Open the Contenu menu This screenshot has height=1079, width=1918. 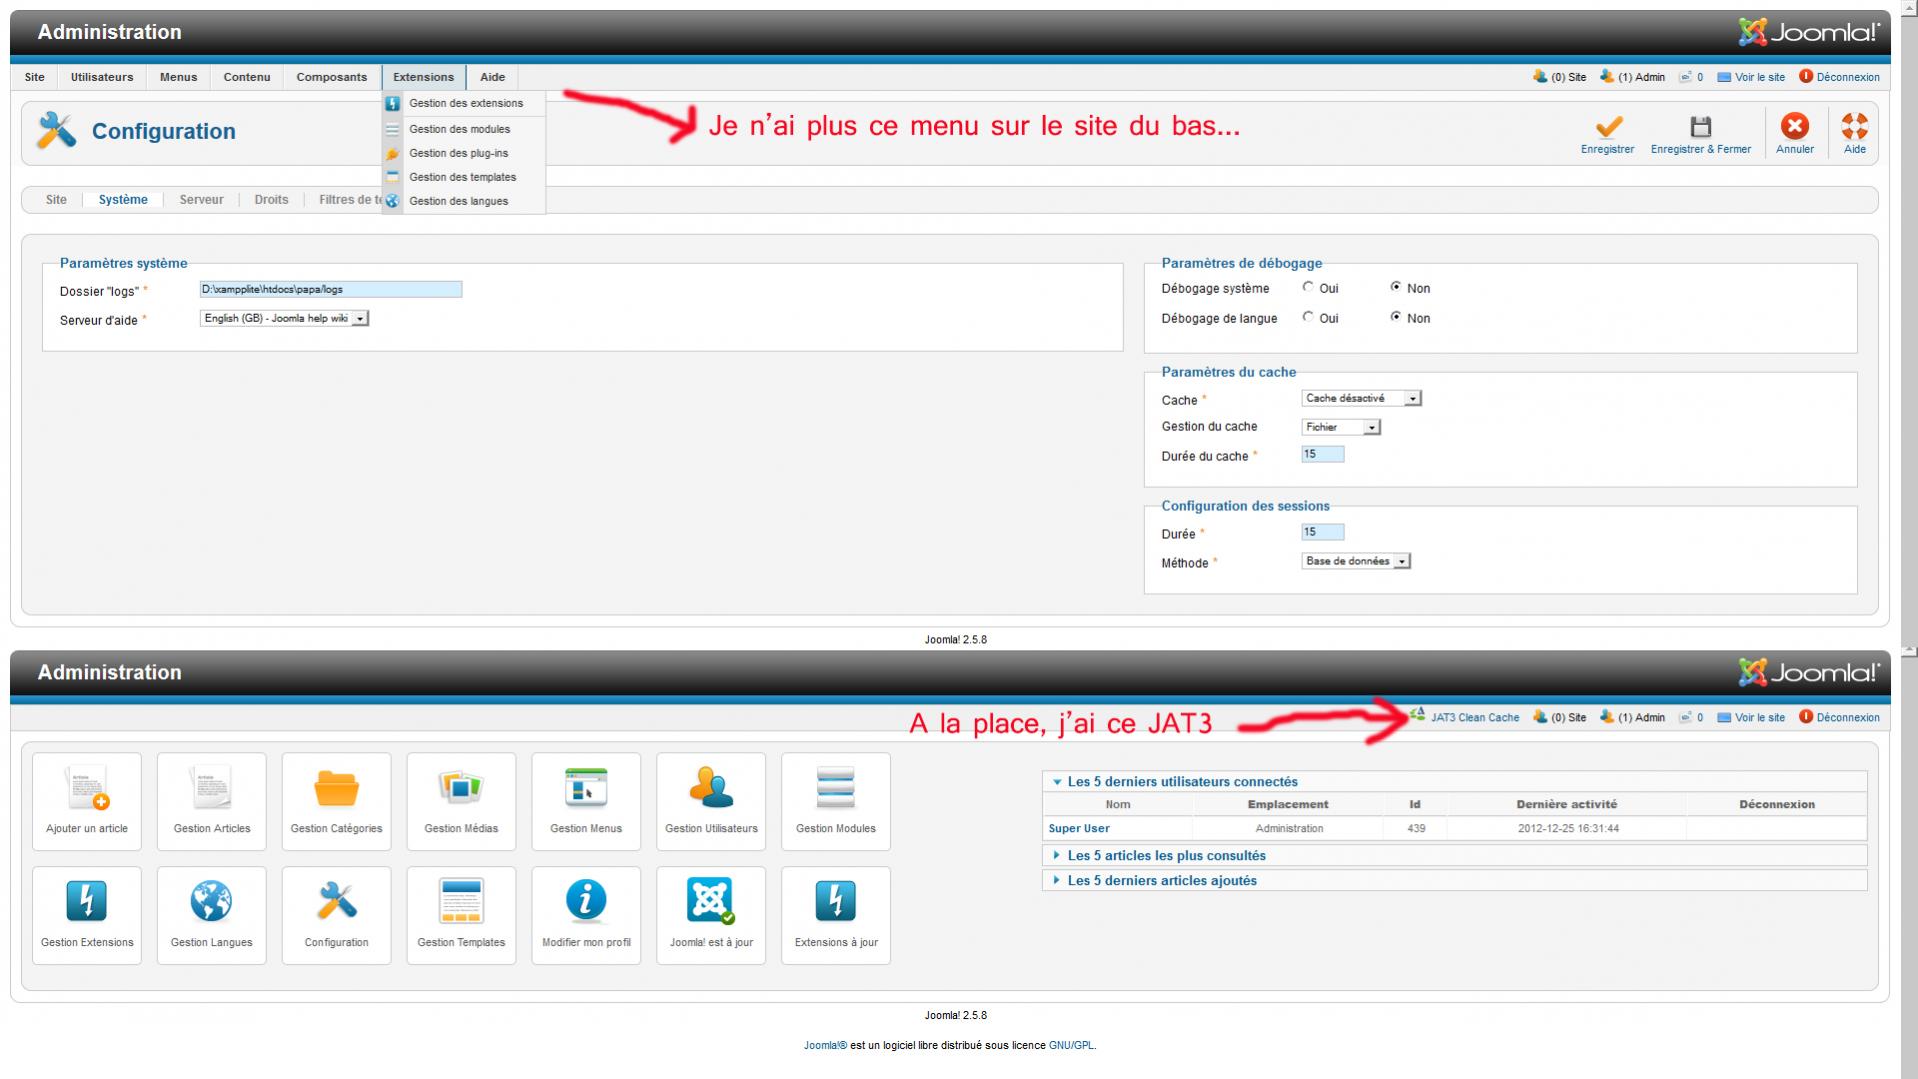tap(247, 77)
